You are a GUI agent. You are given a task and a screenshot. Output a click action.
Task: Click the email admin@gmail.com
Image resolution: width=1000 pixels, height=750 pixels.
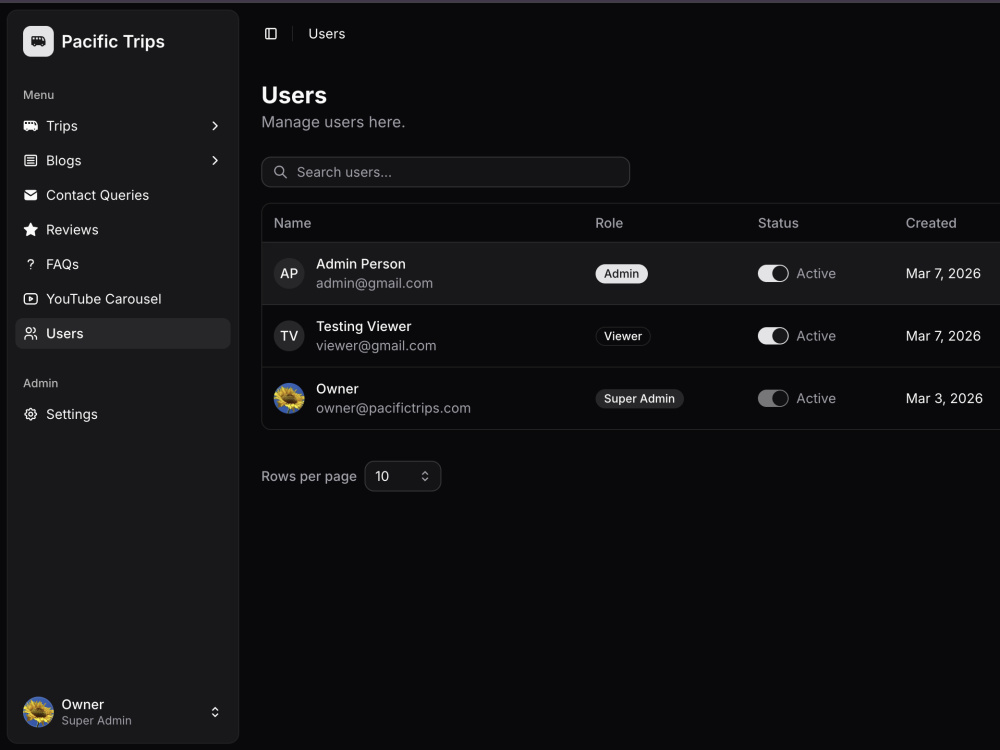tap(374, 283)
